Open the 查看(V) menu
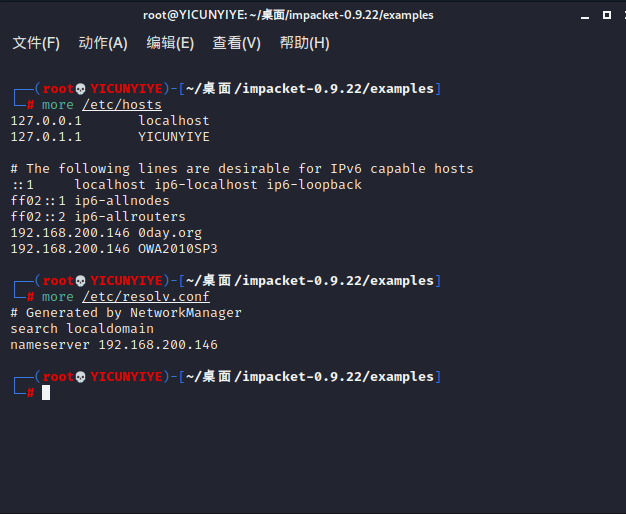The height and width of the screenshot is (514, 626). [x=236, y=43]
